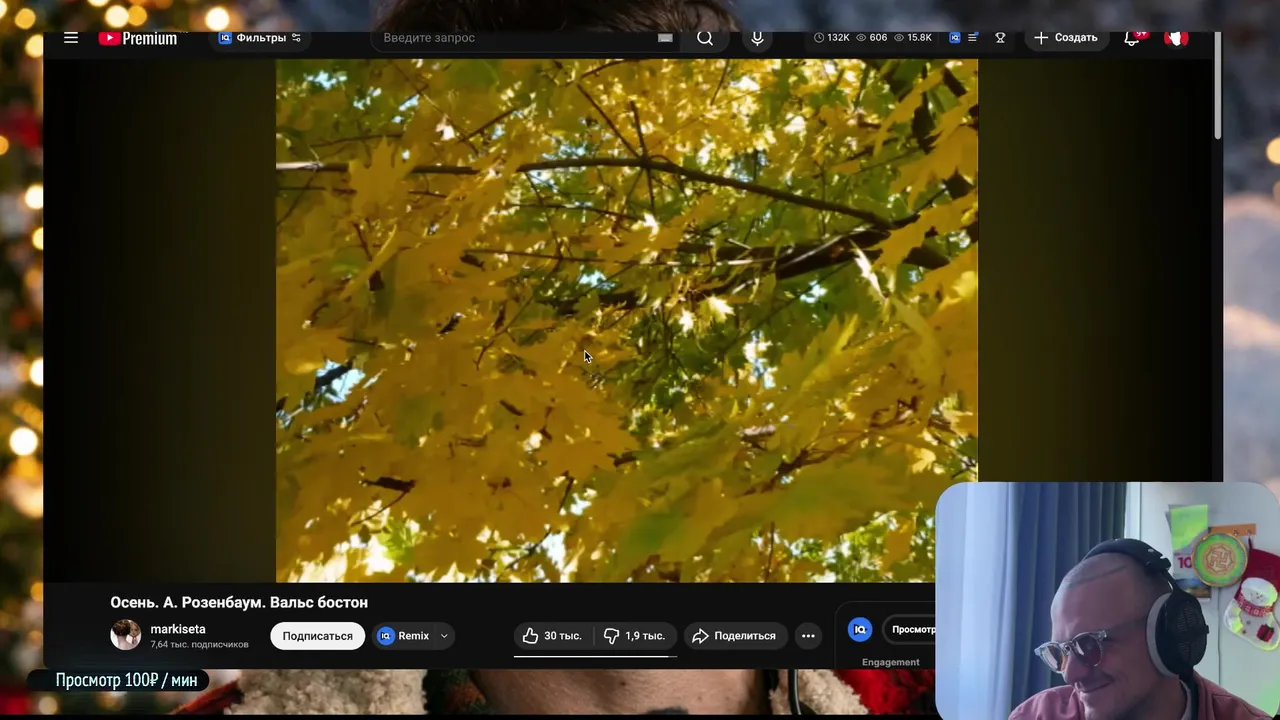Viewport: 1280px width, 720px height.
Task: Click the Поделиться share button
Action: [735, 636]
